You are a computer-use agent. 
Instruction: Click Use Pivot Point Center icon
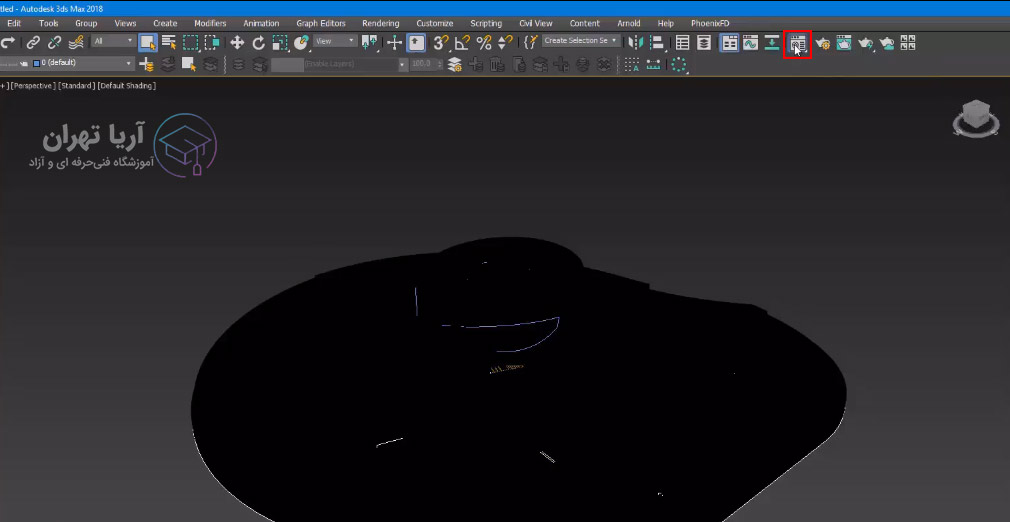click(x=370, y=43)
